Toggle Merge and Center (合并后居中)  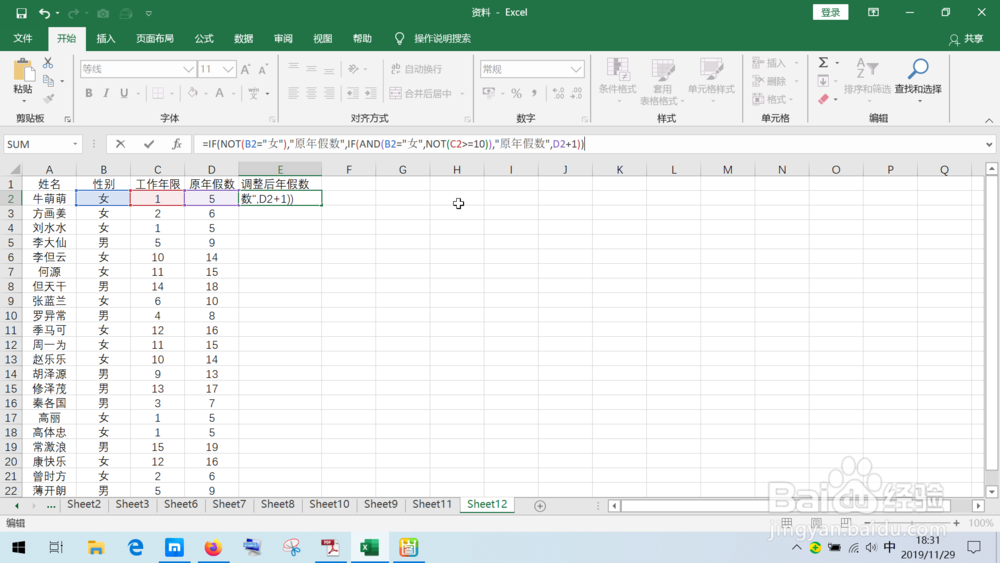point(421,93)
